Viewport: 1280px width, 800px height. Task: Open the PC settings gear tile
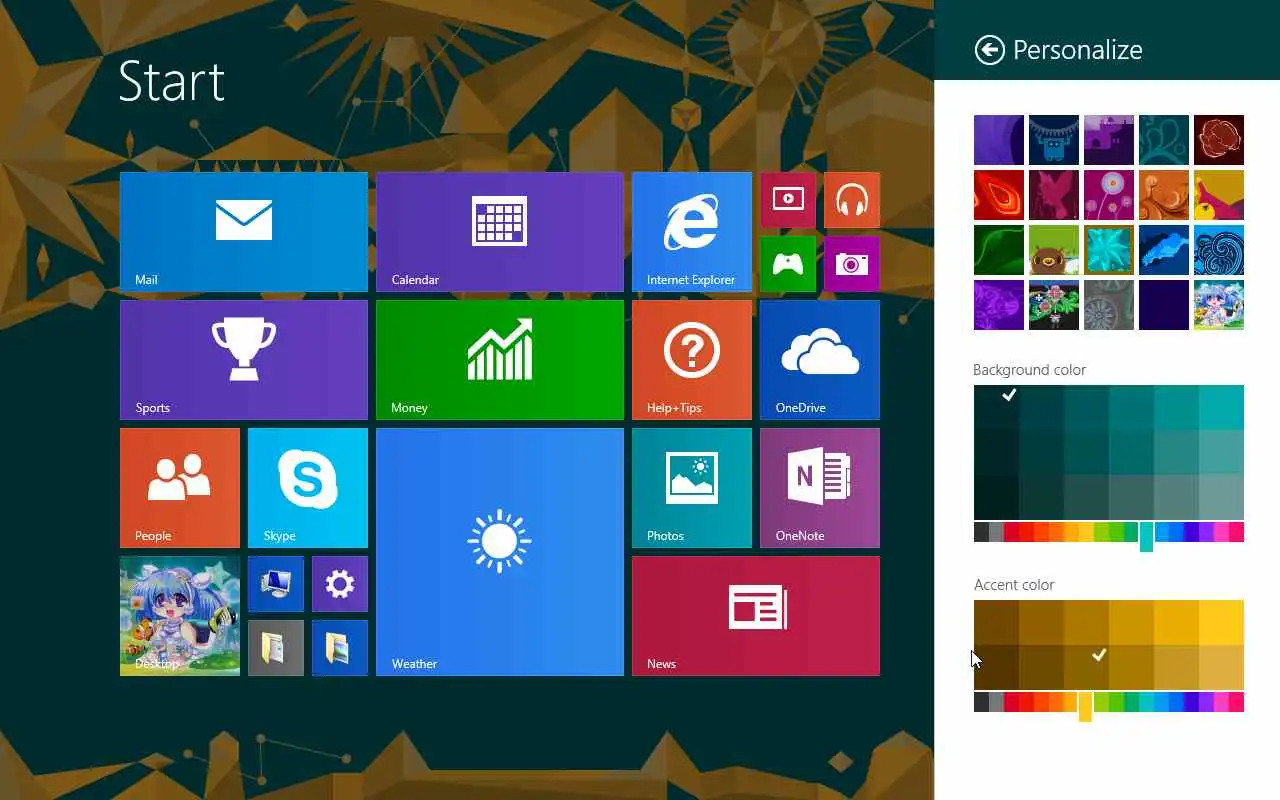click(340, 584)
